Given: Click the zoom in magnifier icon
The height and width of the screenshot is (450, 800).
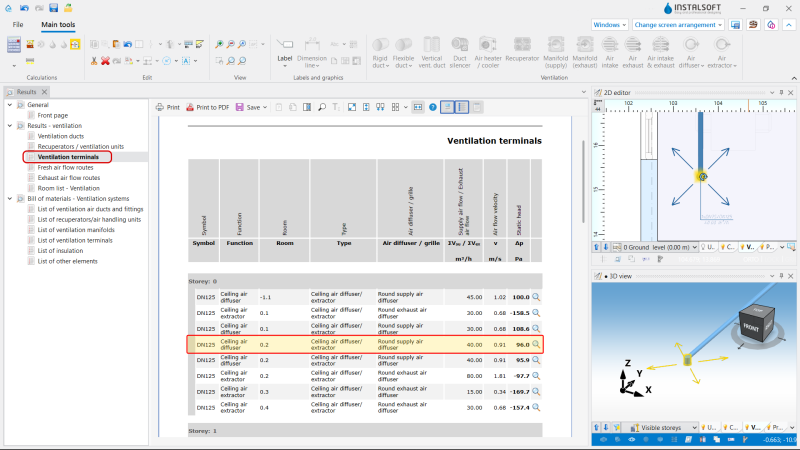Looking at the screenshot, I should coord(219,44).
